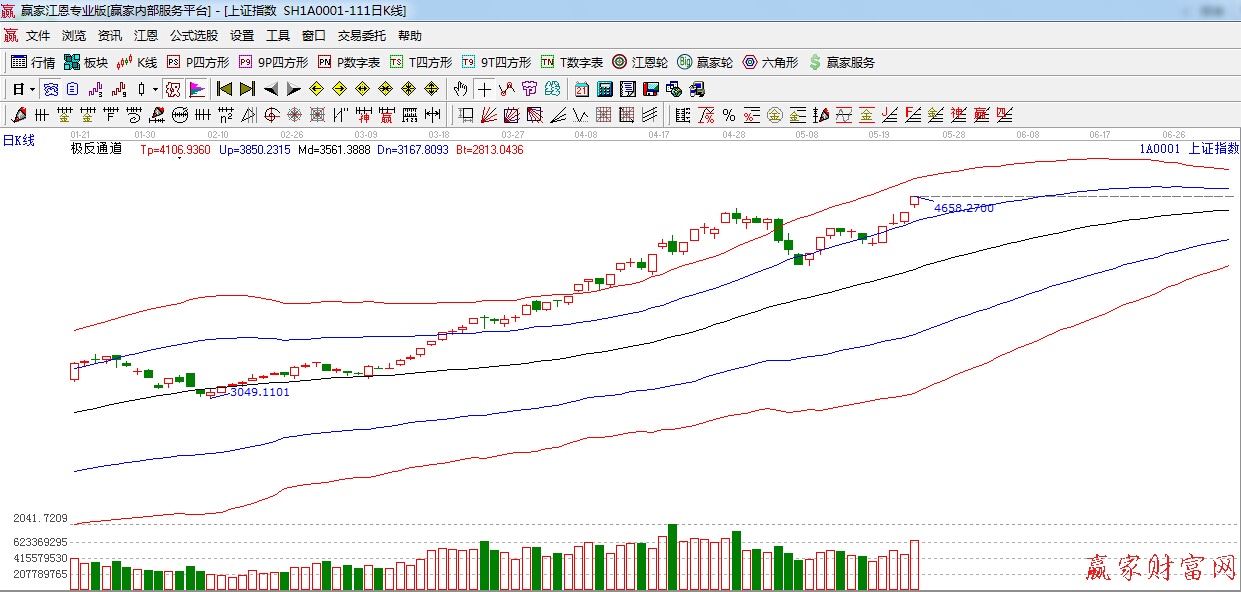Jump to first bar with skip-to-start arrow
This screenshot has width=1241, height=592.
click(224, 89)
